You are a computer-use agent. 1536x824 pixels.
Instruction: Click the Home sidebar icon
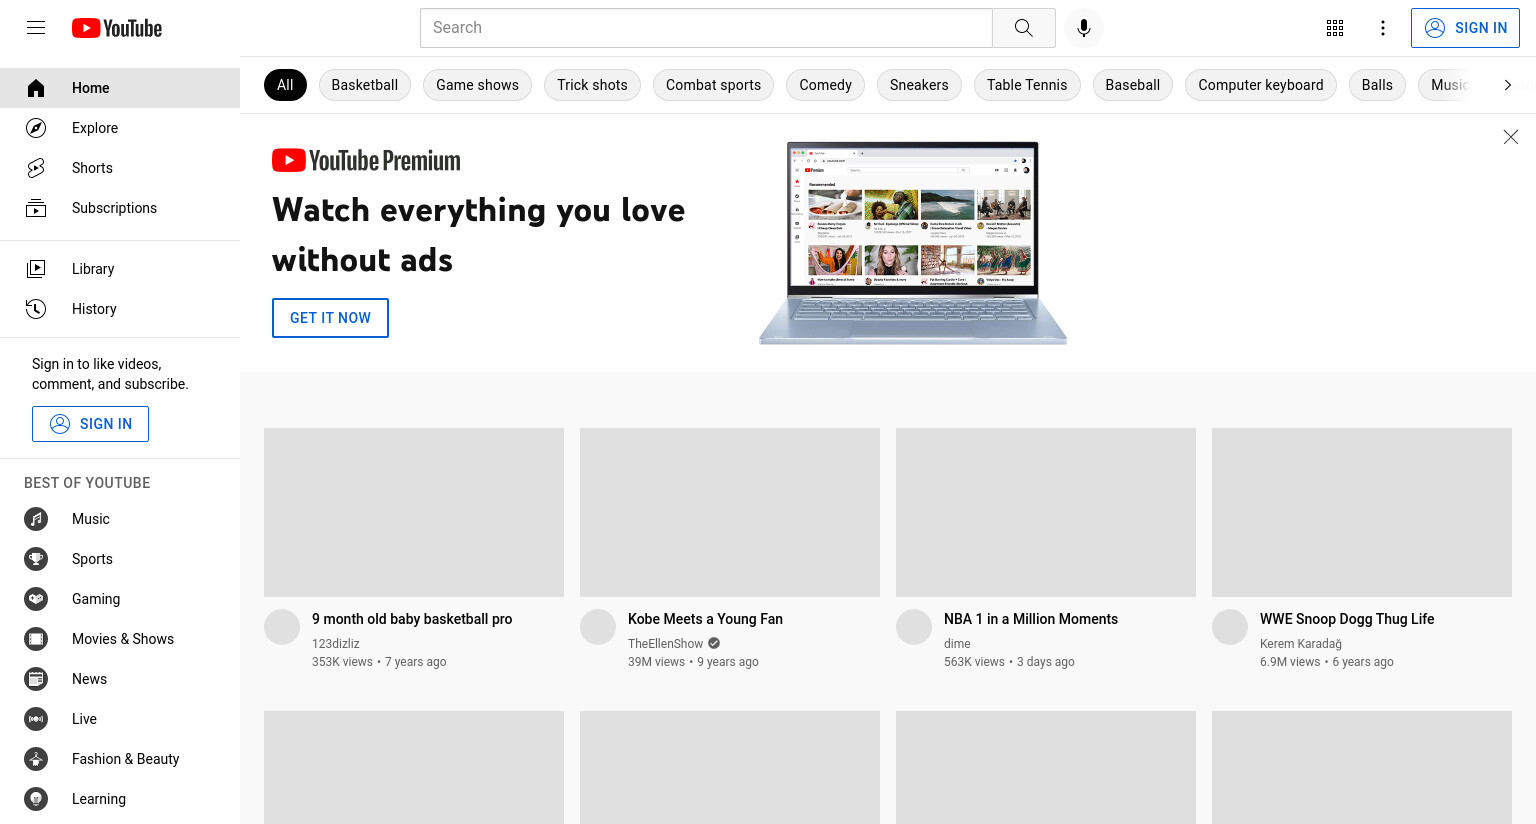(x=36, y=88)
